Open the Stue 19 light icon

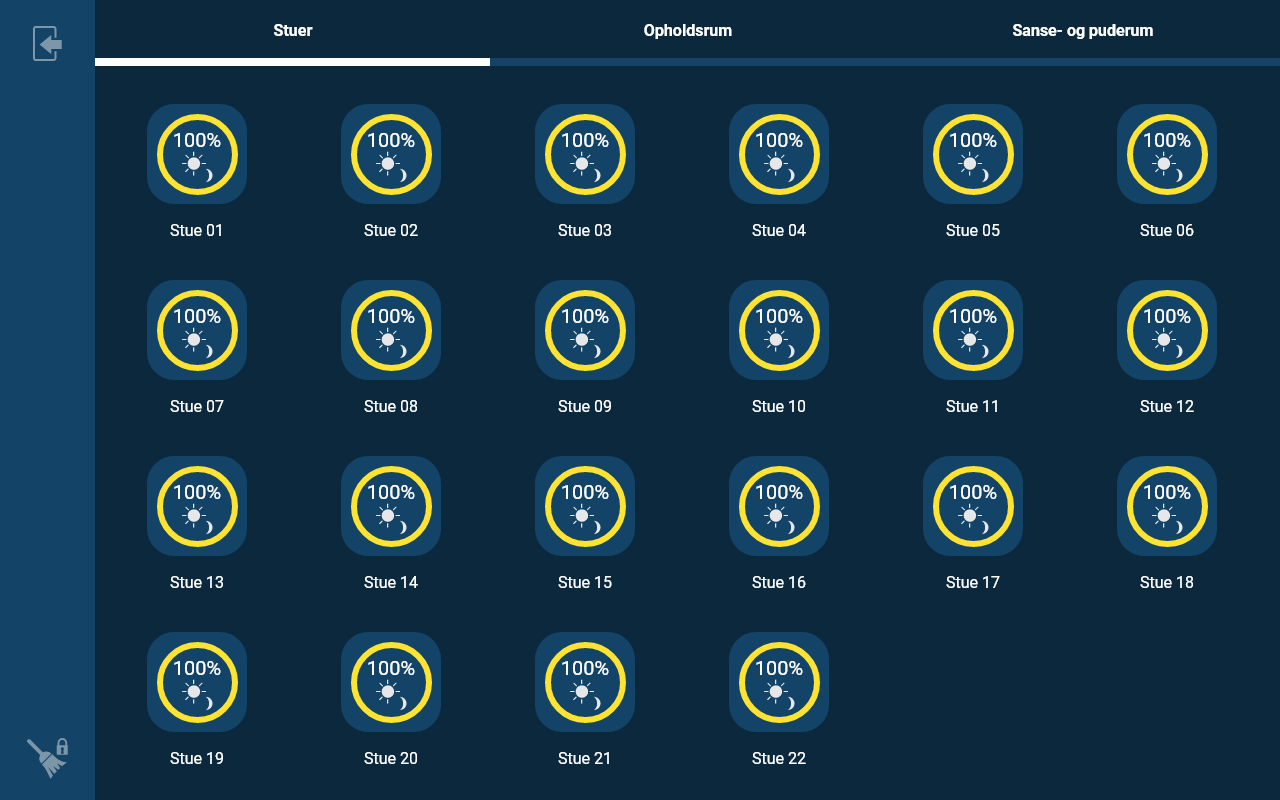(x=197, y=682)
